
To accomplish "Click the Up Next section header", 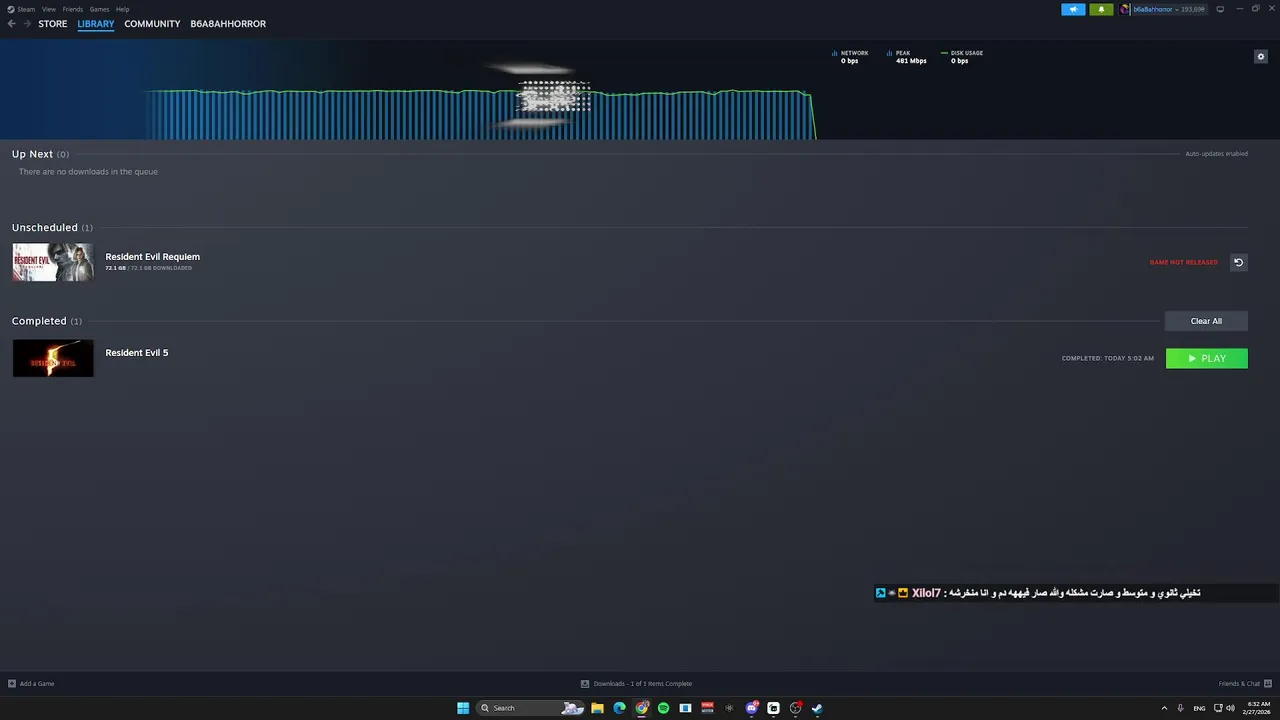I will coord(40,154).
